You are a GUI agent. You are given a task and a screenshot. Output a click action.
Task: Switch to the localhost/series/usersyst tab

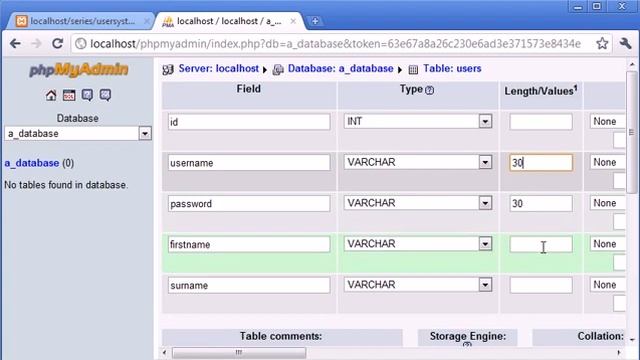(81, 21)
